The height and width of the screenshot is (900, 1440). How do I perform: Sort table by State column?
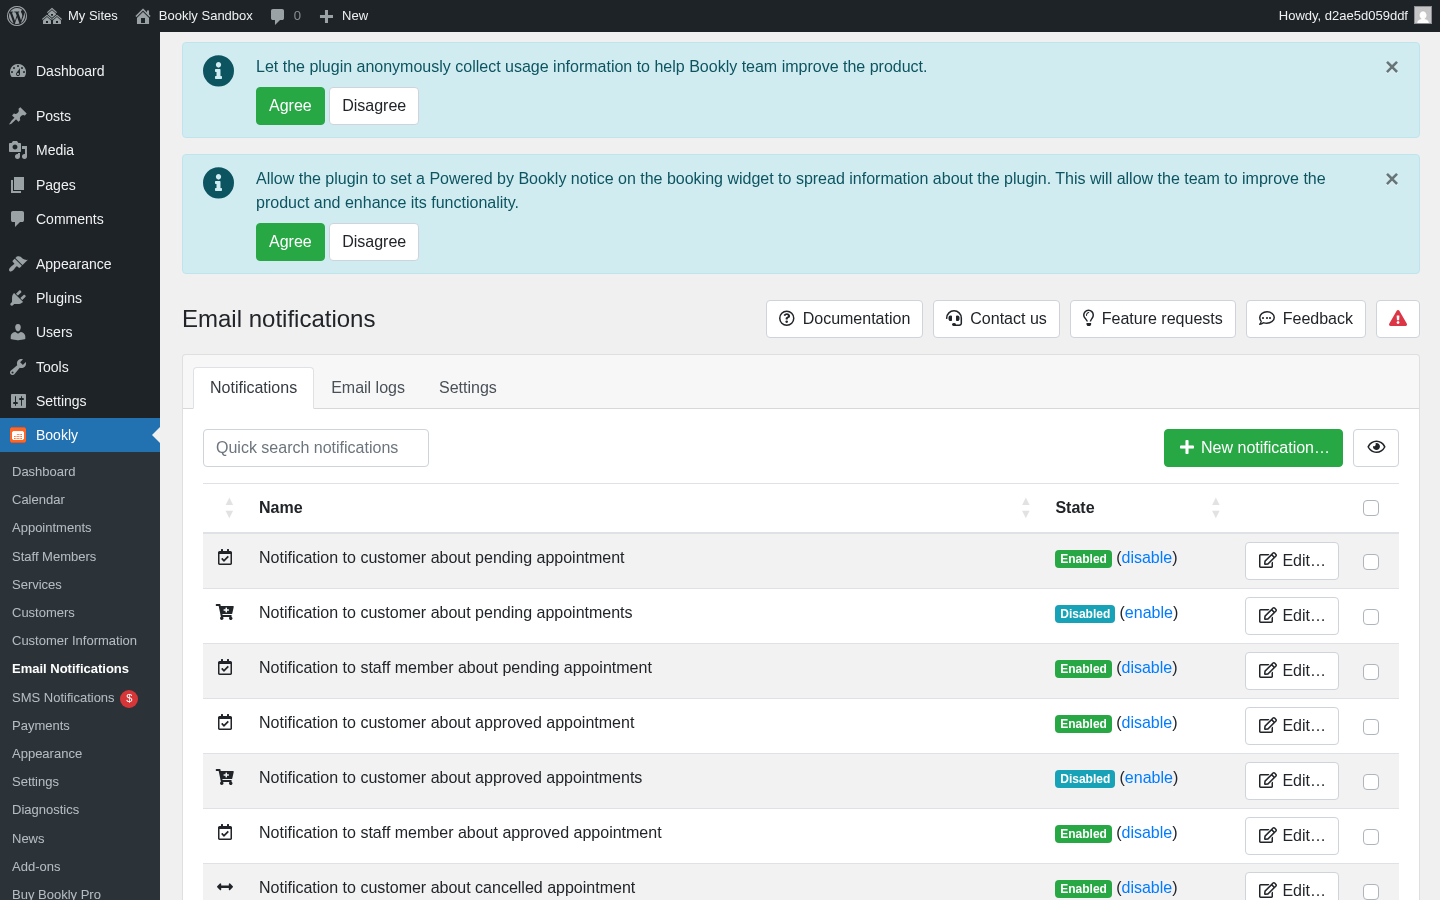pos(1138,508)
